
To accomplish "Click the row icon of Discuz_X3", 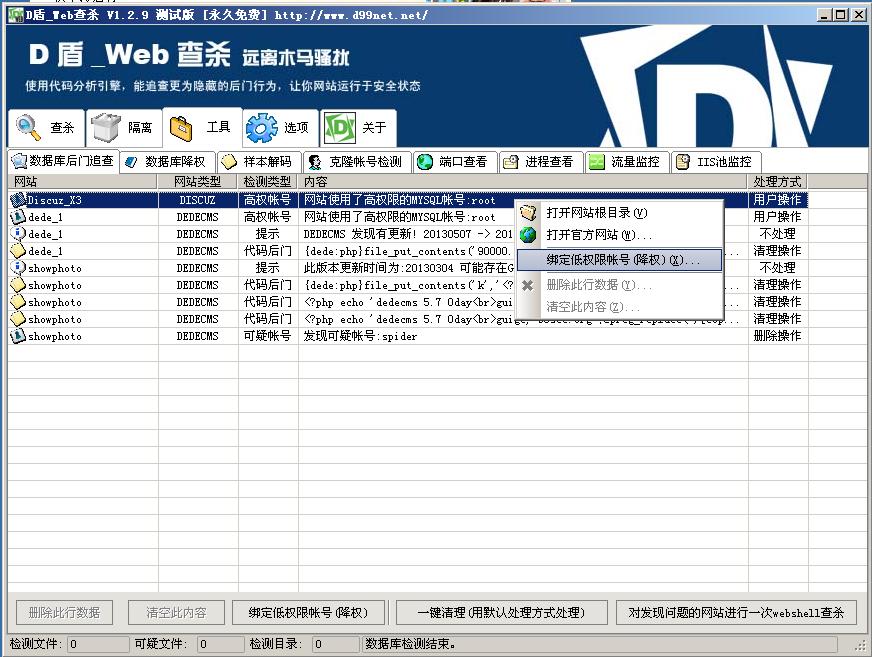I will [x=18, y=200].
